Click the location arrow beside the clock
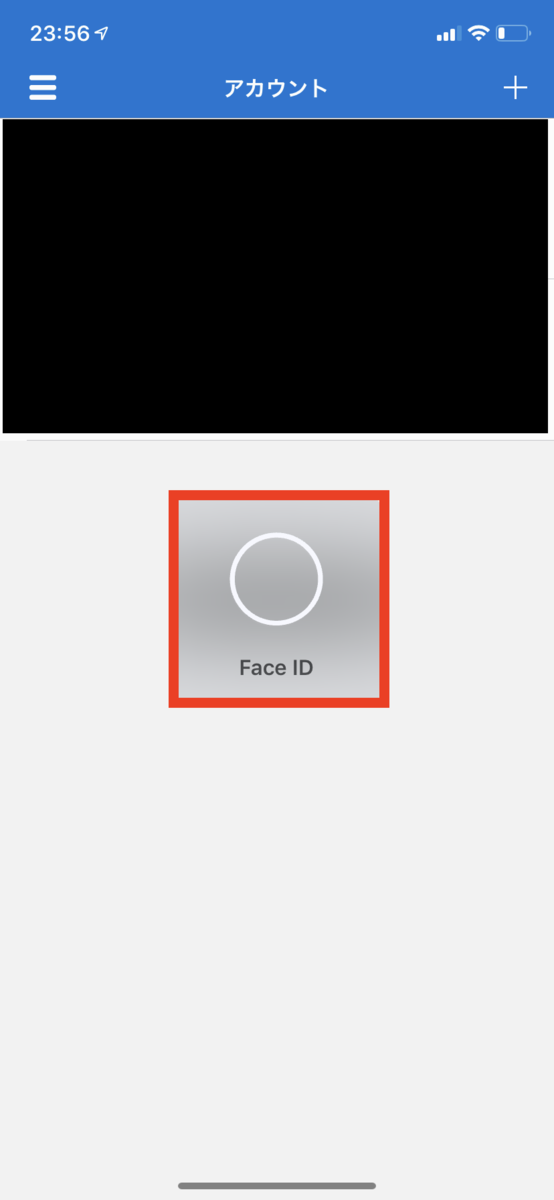 (x=102, y=33)
